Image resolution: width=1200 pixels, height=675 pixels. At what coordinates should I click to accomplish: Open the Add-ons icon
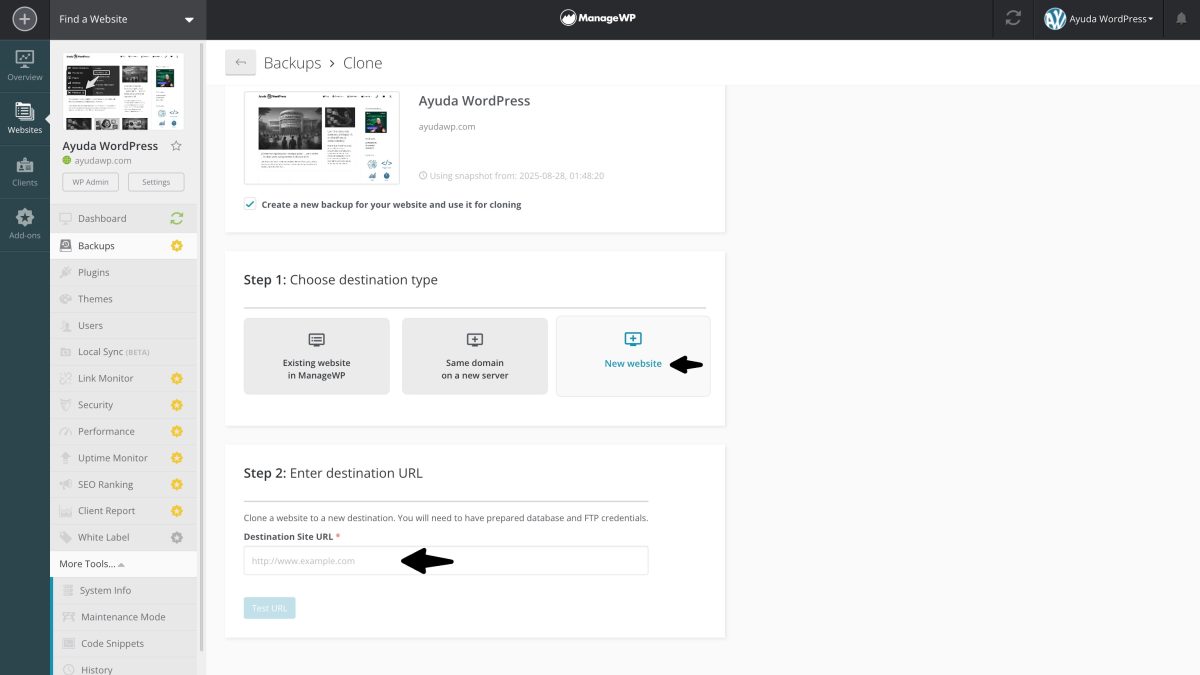24,220
